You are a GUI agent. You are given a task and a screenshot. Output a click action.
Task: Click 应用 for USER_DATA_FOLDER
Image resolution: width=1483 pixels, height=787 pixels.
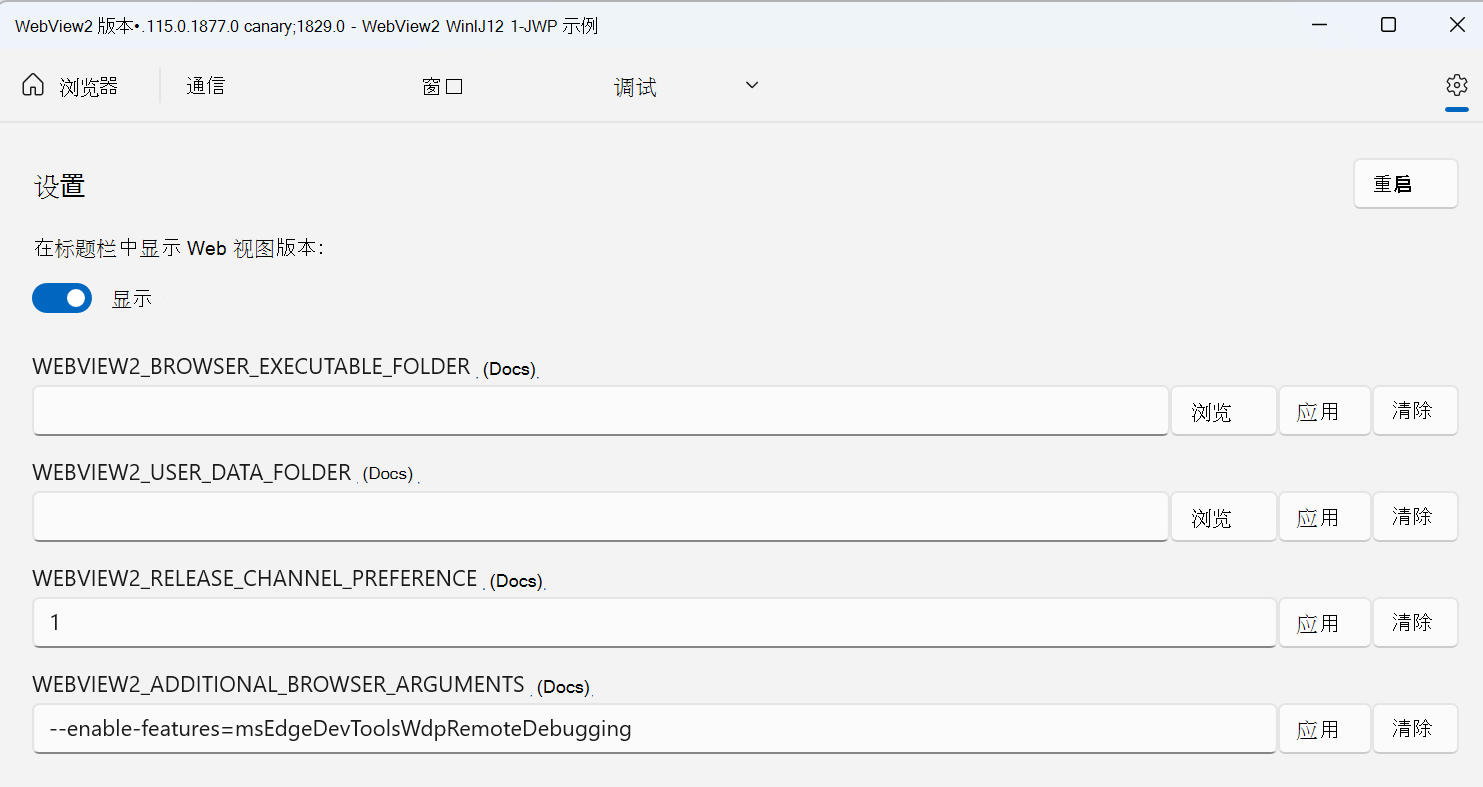1324,517
